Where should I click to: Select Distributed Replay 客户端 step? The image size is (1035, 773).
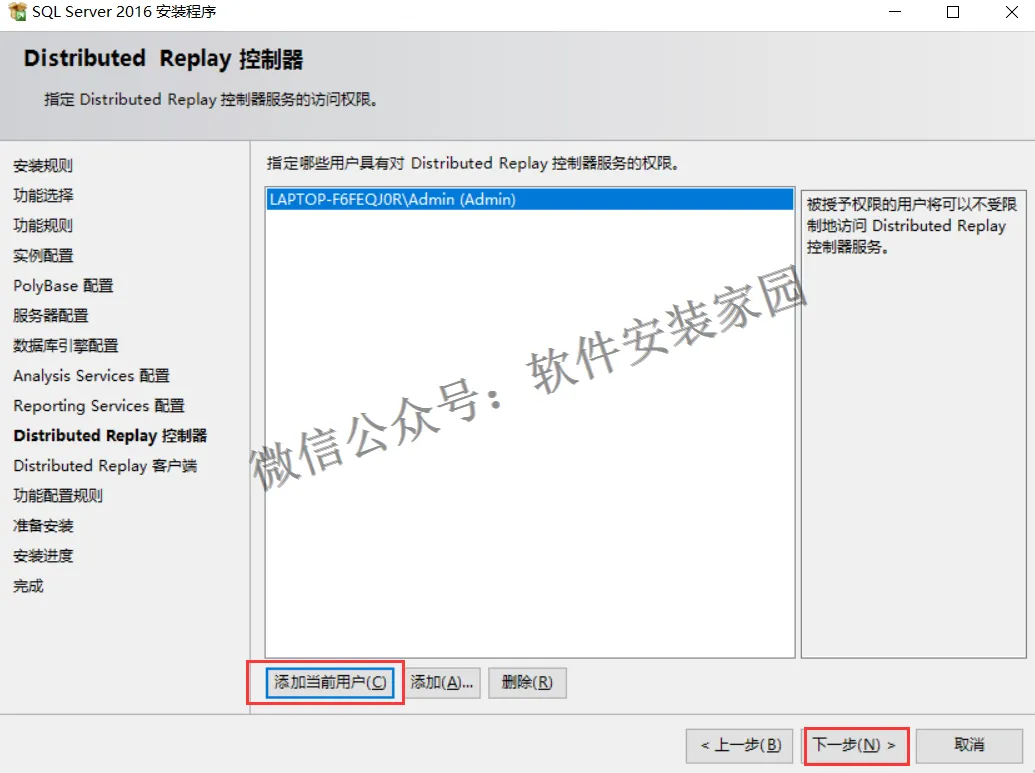pyautogui.click(x=105, y=466)
